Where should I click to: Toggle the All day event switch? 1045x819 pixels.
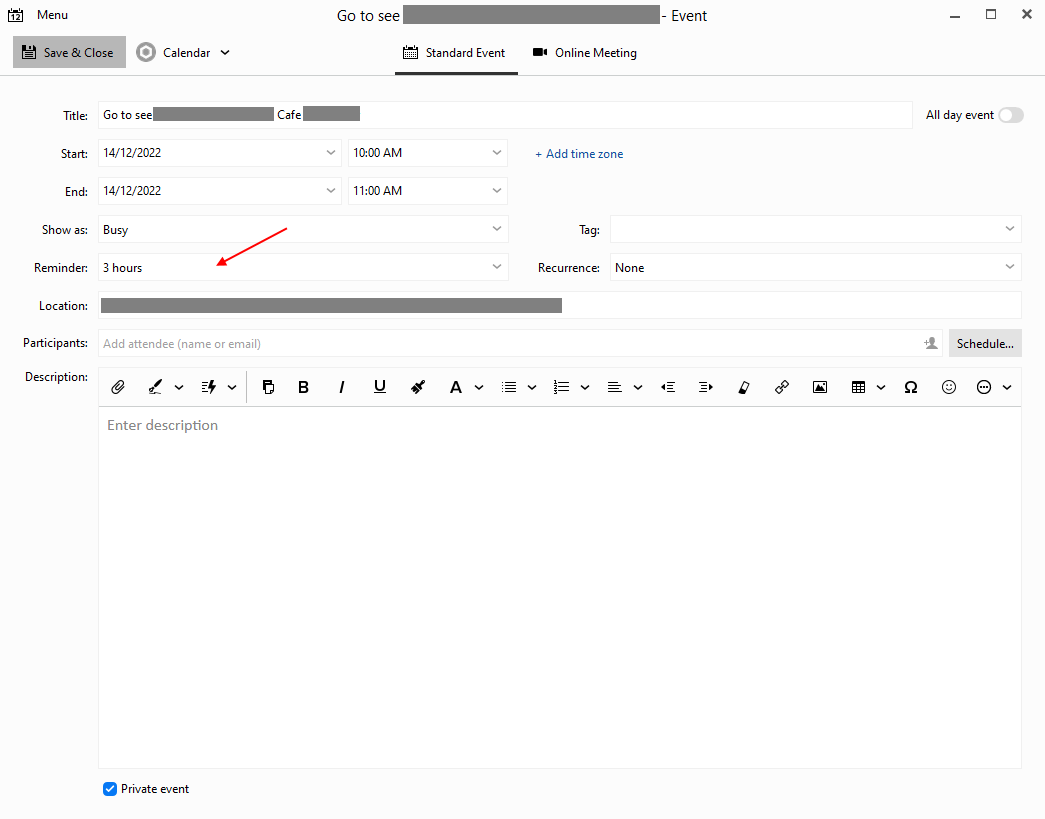coord(1010,115)
